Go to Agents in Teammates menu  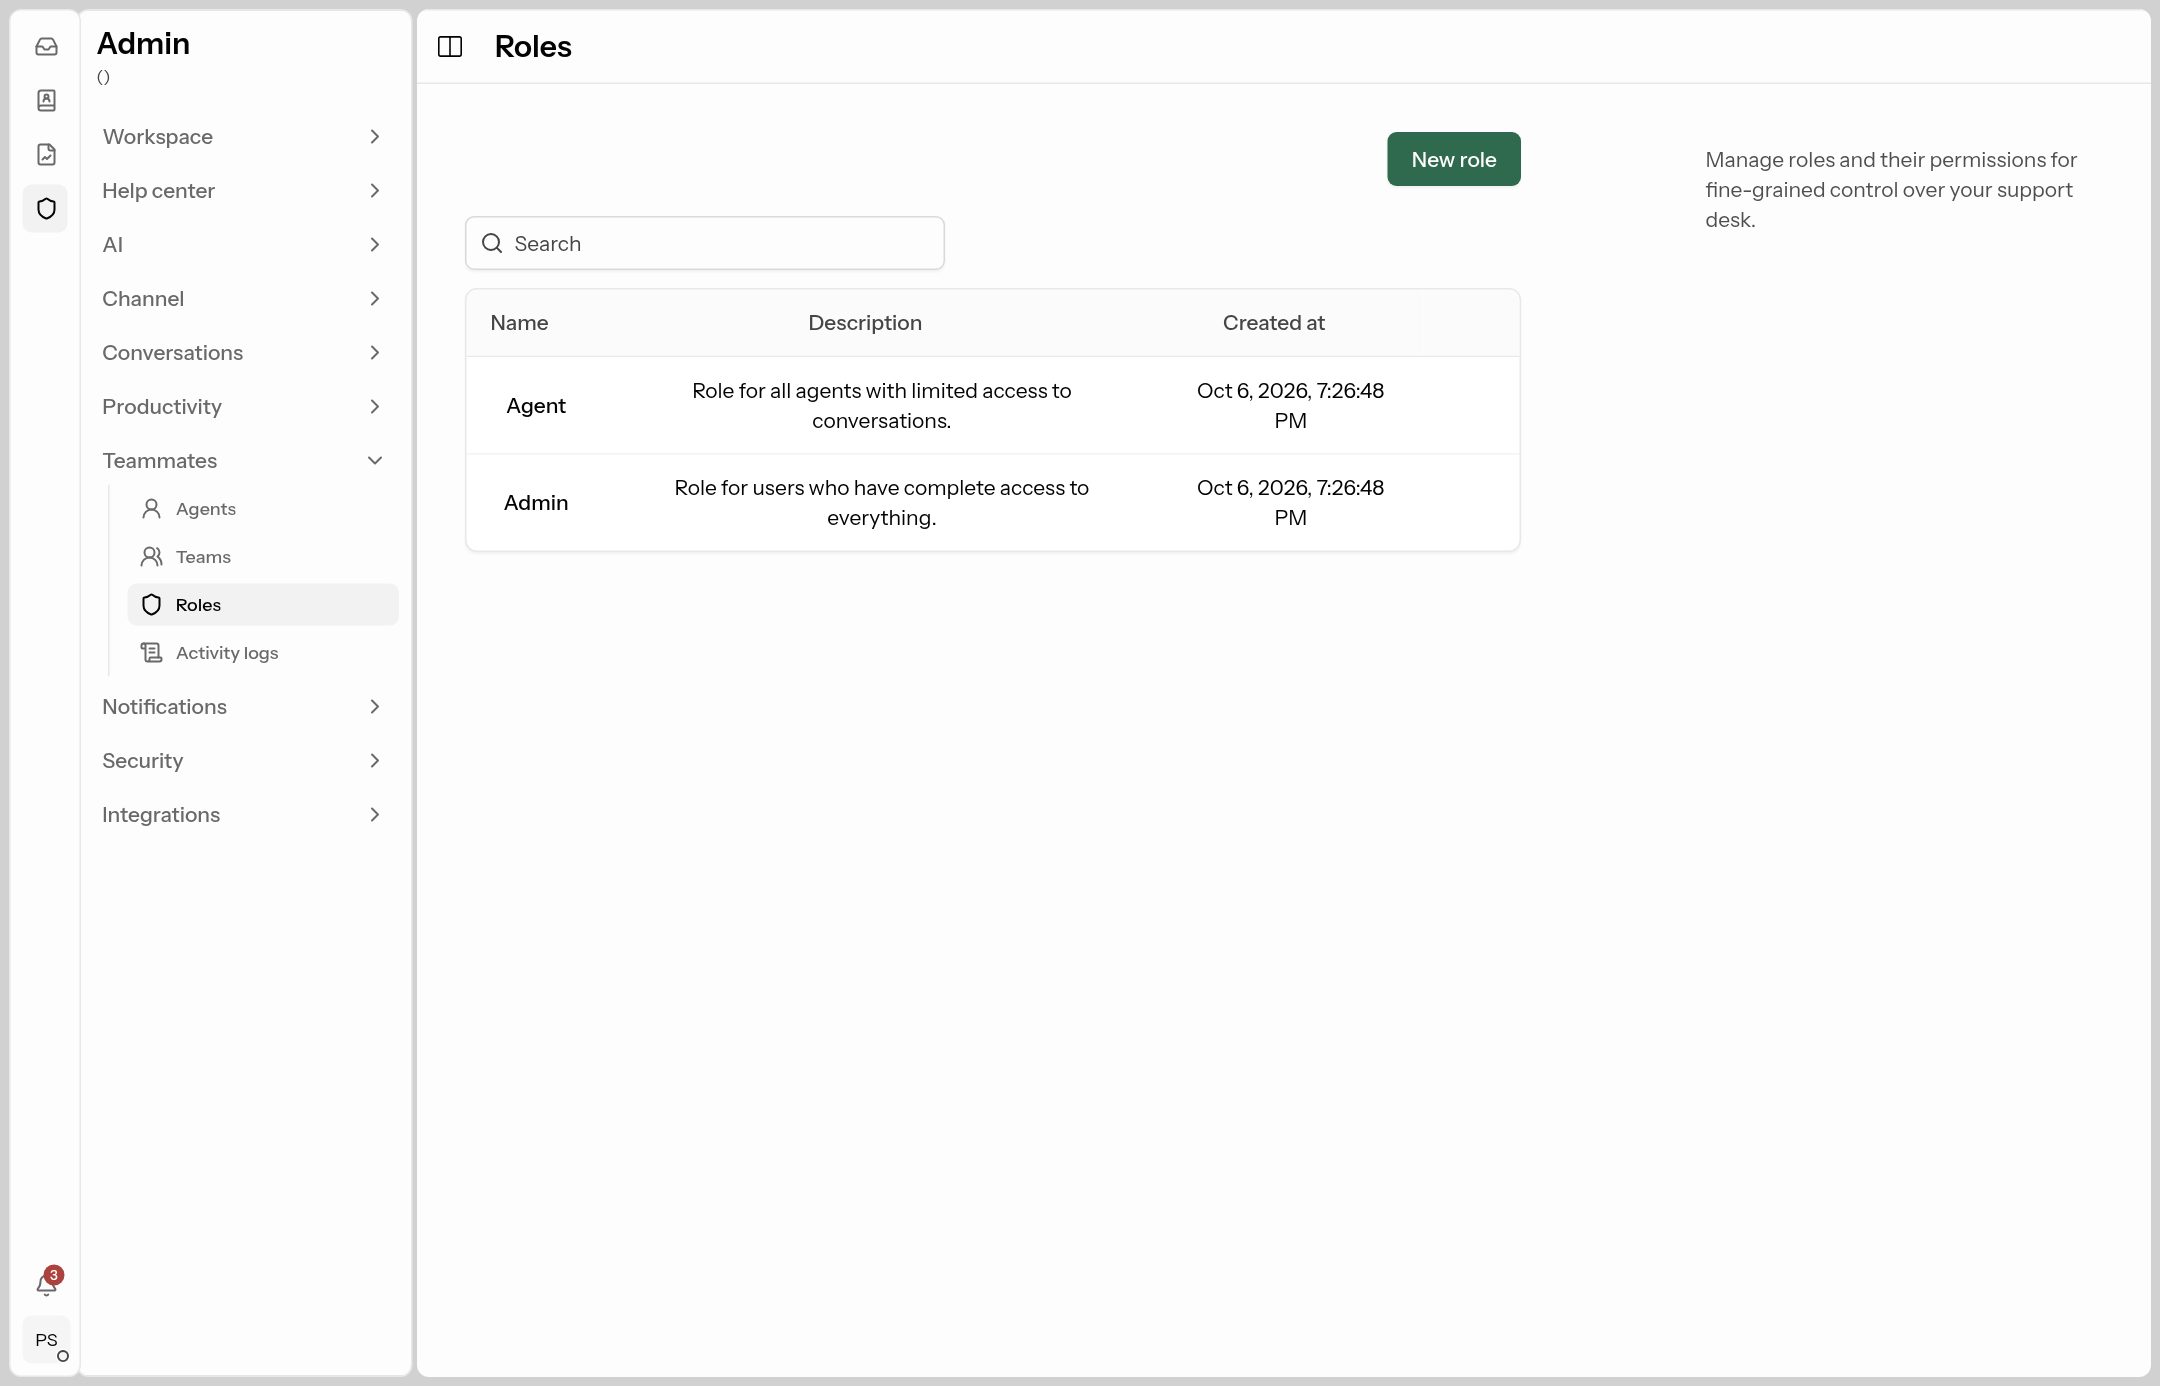click(x=263, y=509)
